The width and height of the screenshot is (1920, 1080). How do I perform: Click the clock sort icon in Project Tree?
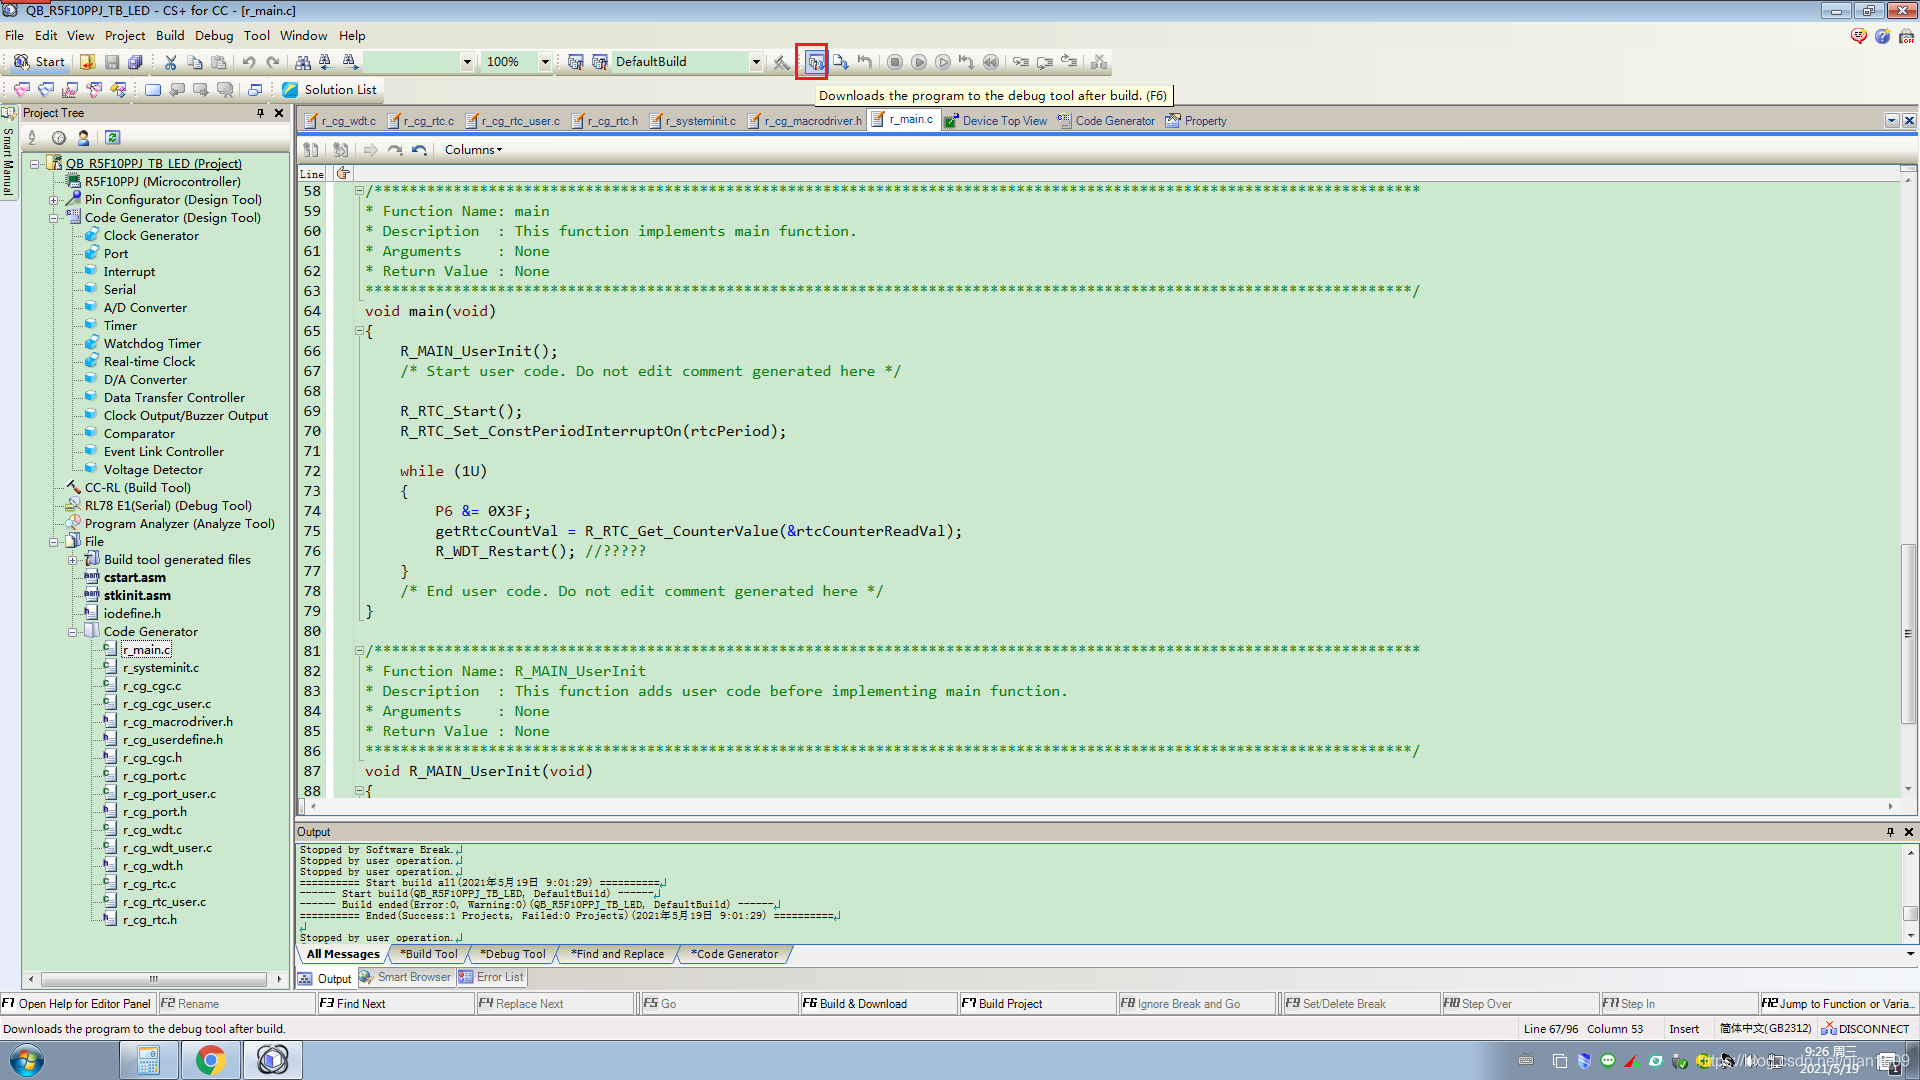pyautogui.click(x=59, y=138)
